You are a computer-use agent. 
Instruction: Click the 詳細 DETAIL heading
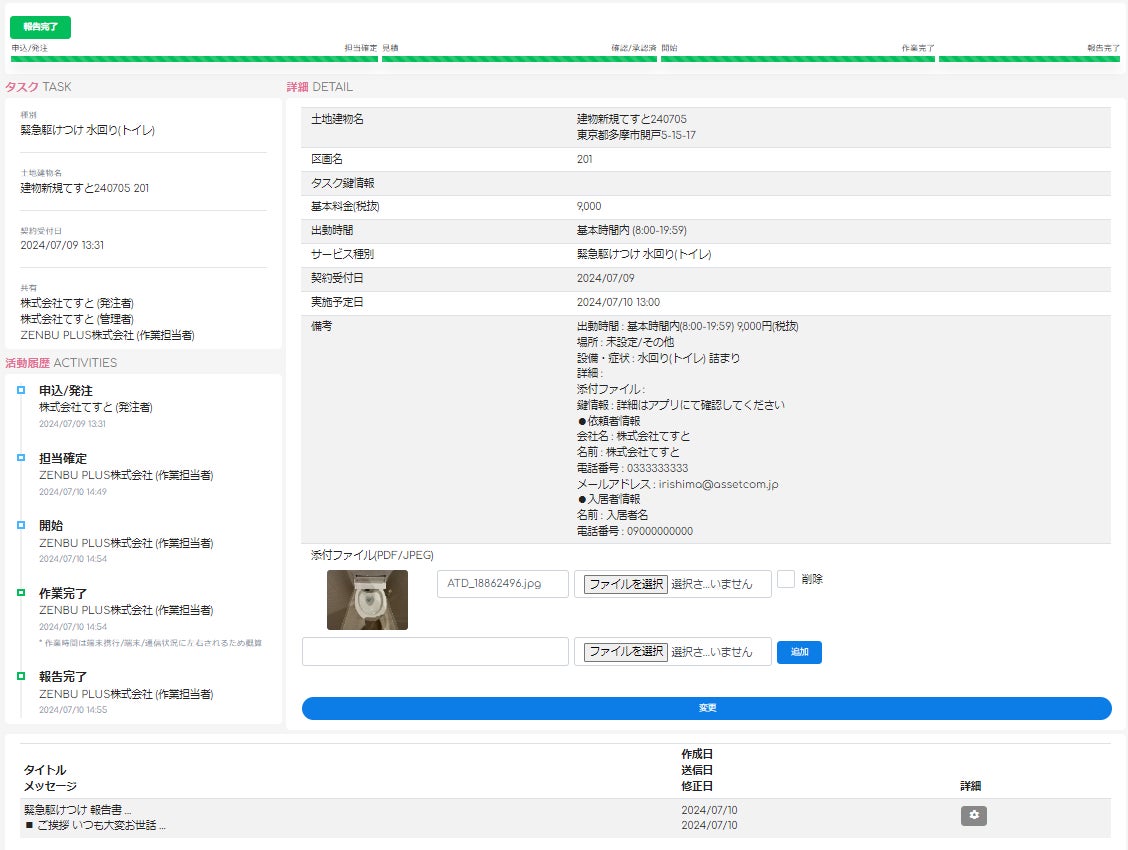pos(319,87)
